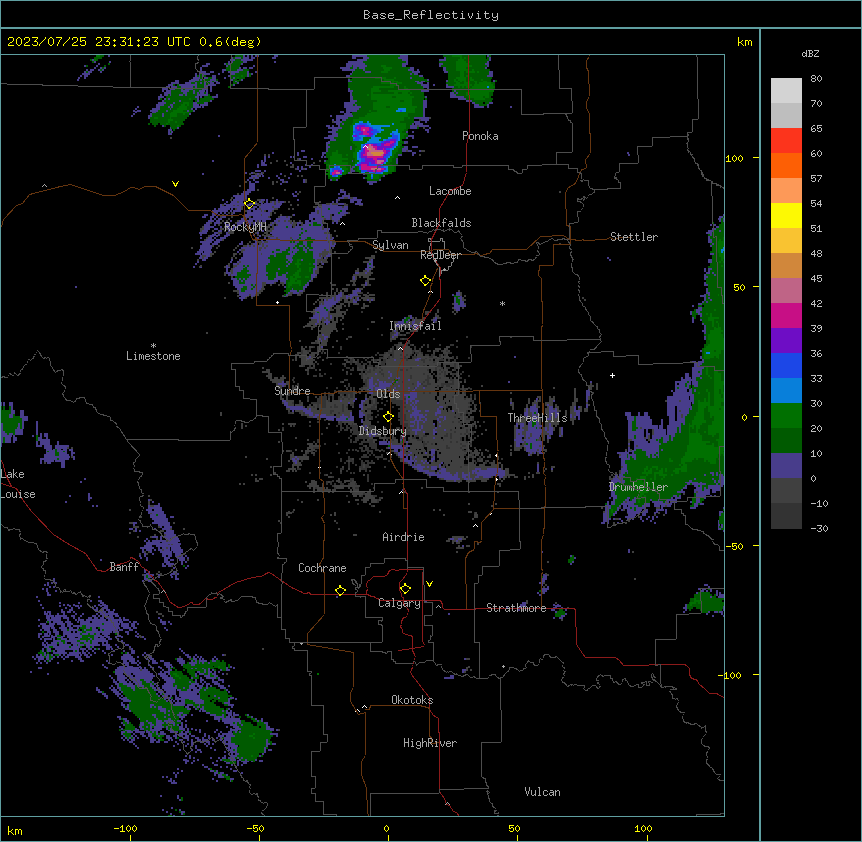Click the intense storm core west of Ponoka

pyautogui.click(x=377, y=151)
